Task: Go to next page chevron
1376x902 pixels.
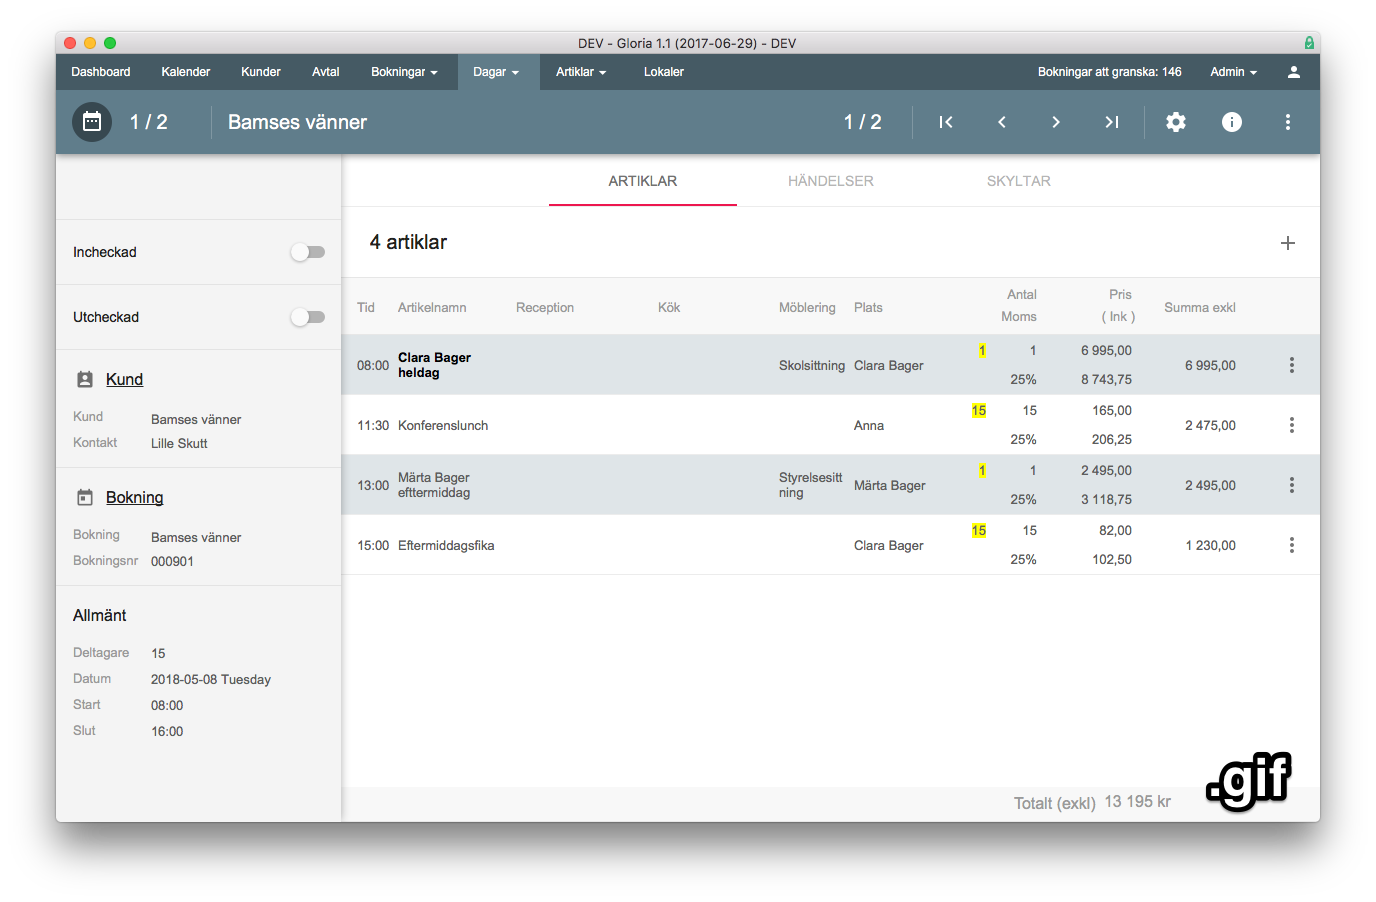Action: pos(1056,122)
